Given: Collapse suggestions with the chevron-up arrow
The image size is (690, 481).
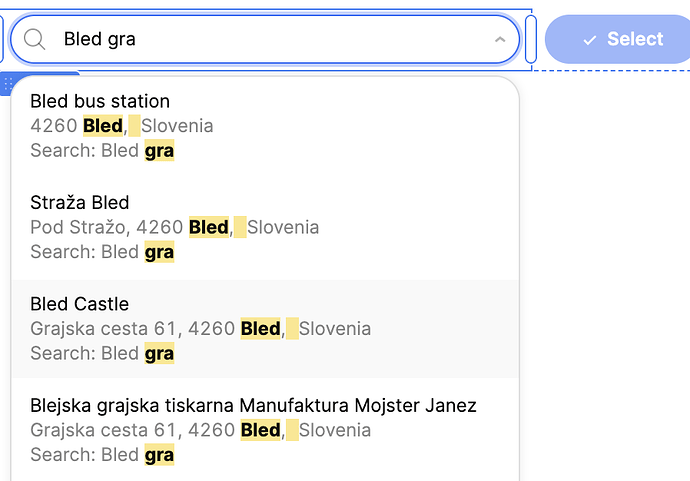Looking at the screenshot, I should pos(500,40).
